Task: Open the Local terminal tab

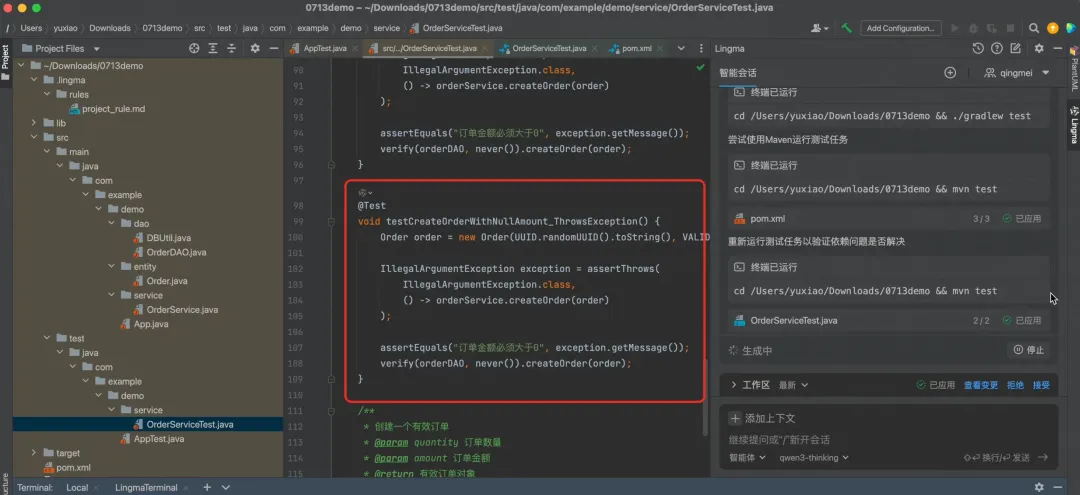Action: coord(77,487)
